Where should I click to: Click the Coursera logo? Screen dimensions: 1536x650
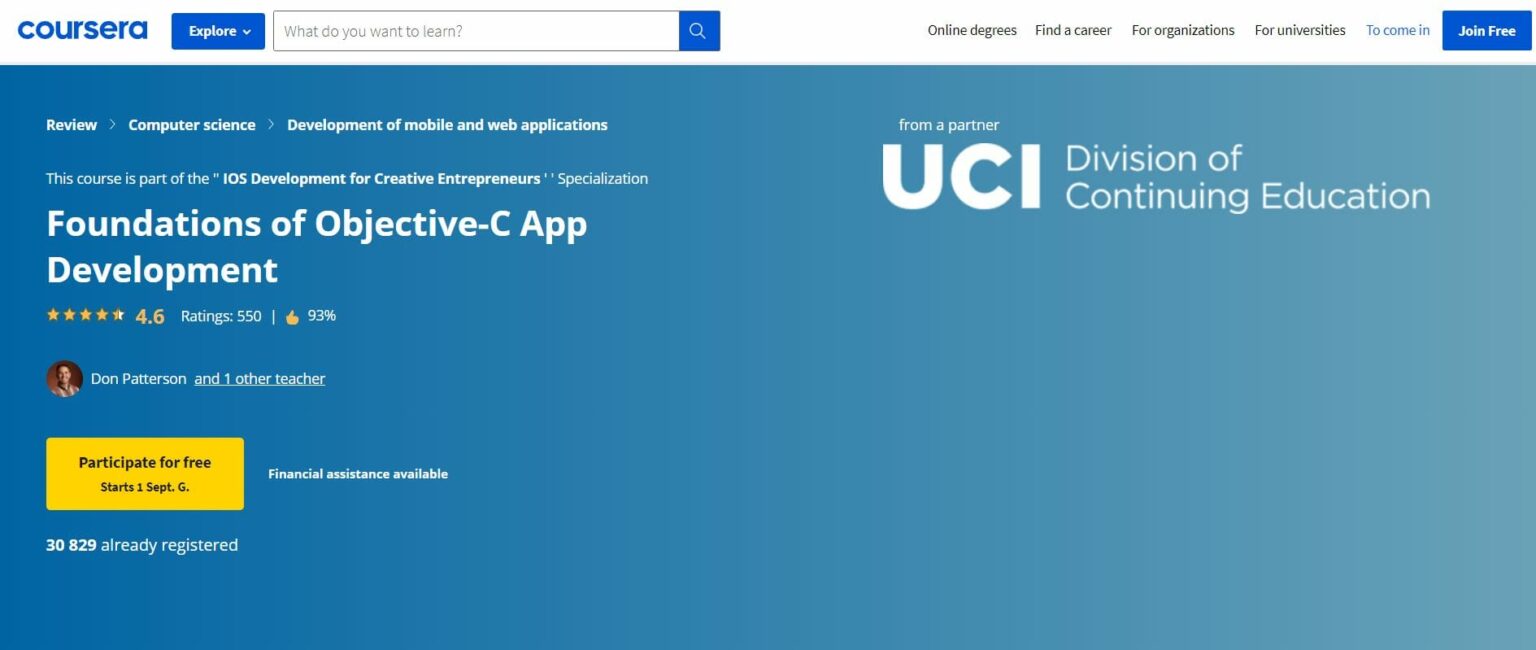point(81,29)
